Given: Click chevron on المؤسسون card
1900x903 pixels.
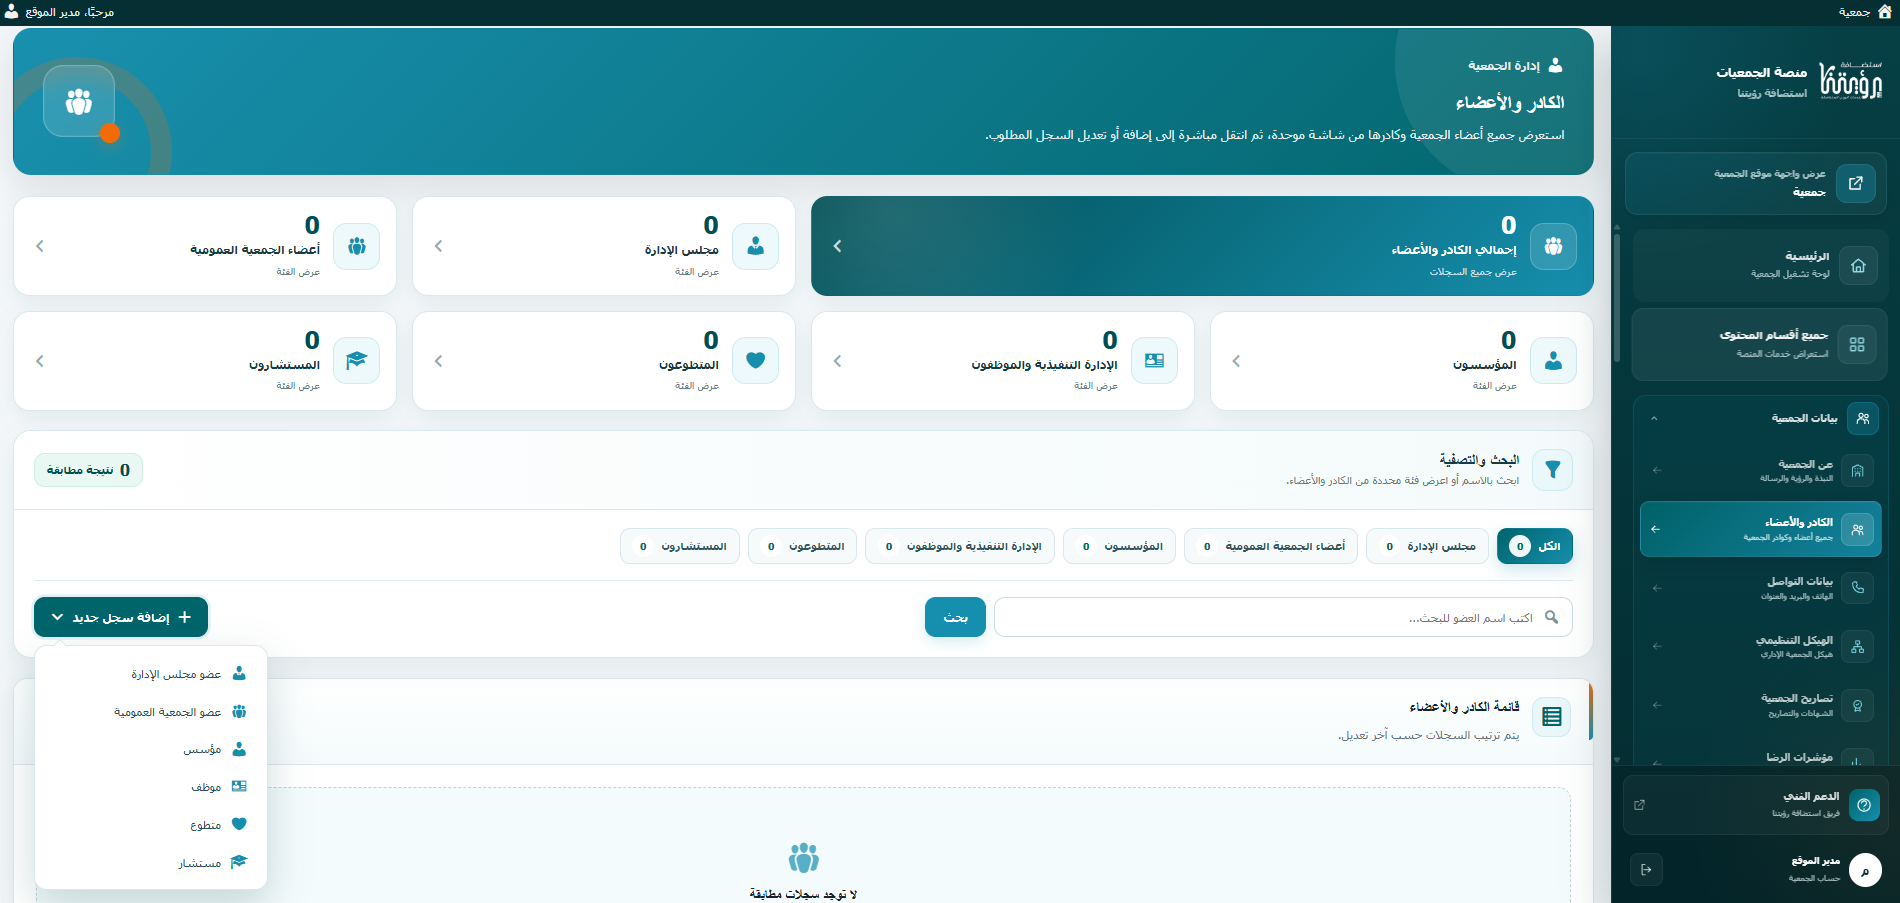Looking at the screenshot, I should point(1237,361).
